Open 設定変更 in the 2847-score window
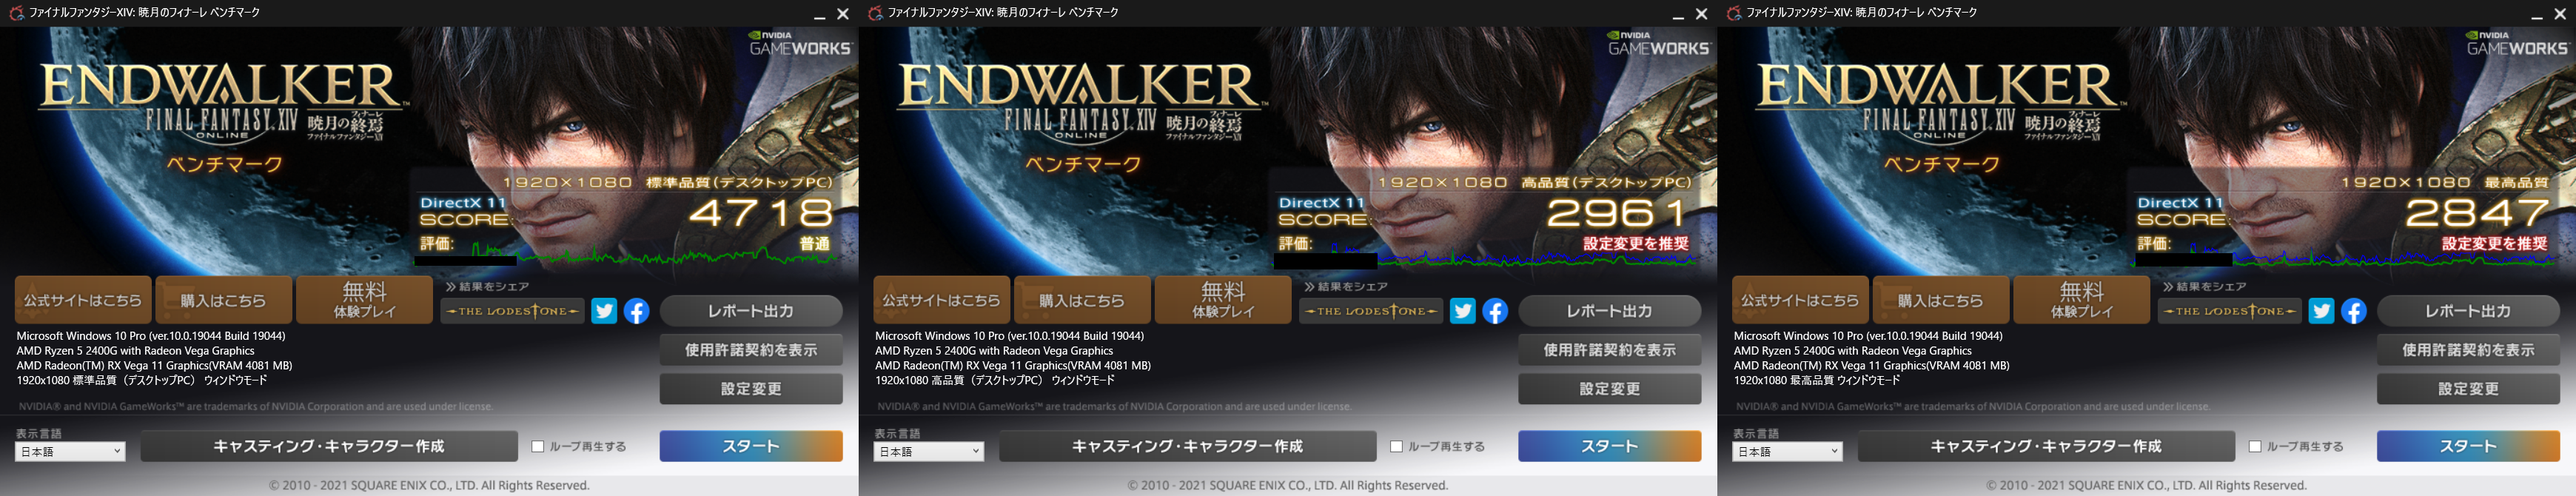This screenshot has width=2576, height=496. pyautogui.click(x=2468, y=389)
